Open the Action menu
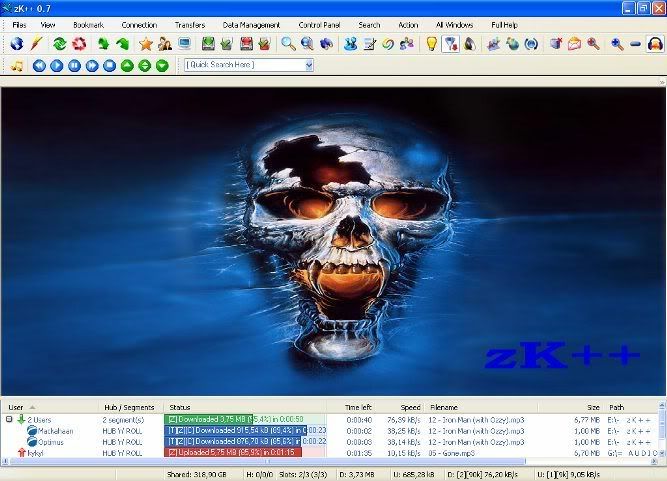The image size is (667, 481). (x=408, y=25)
